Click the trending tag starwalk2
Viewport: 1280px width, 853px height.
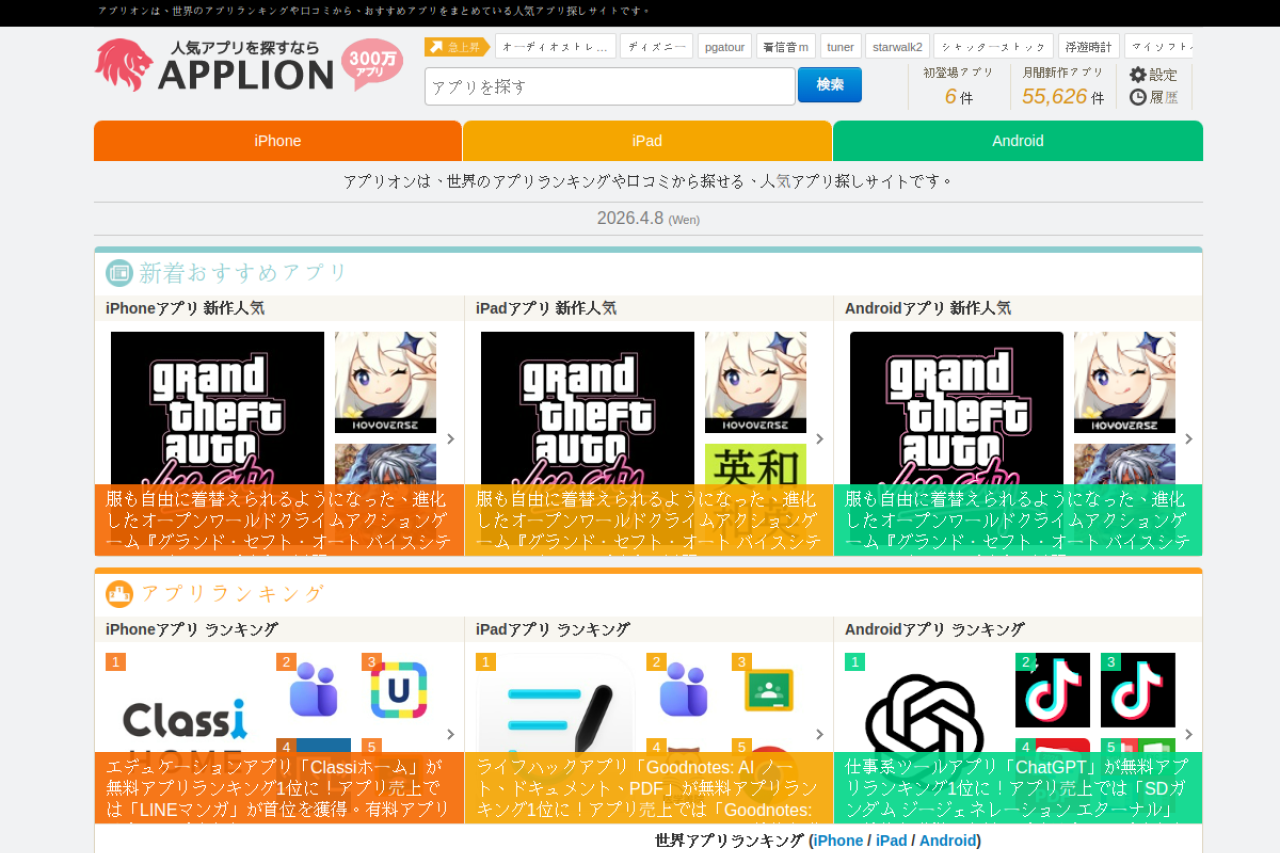(x=897, y=47)
